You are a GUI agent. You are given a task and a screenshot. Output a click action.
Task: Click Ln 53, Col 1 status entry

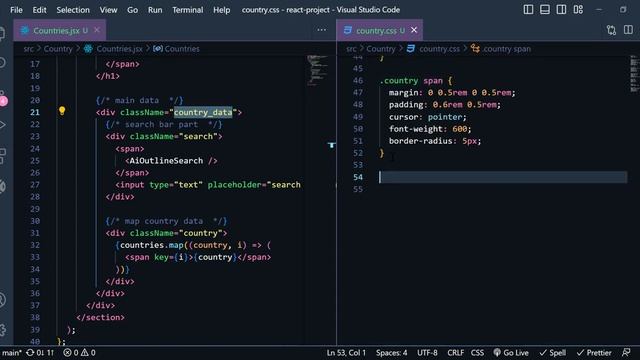[346, 353]
